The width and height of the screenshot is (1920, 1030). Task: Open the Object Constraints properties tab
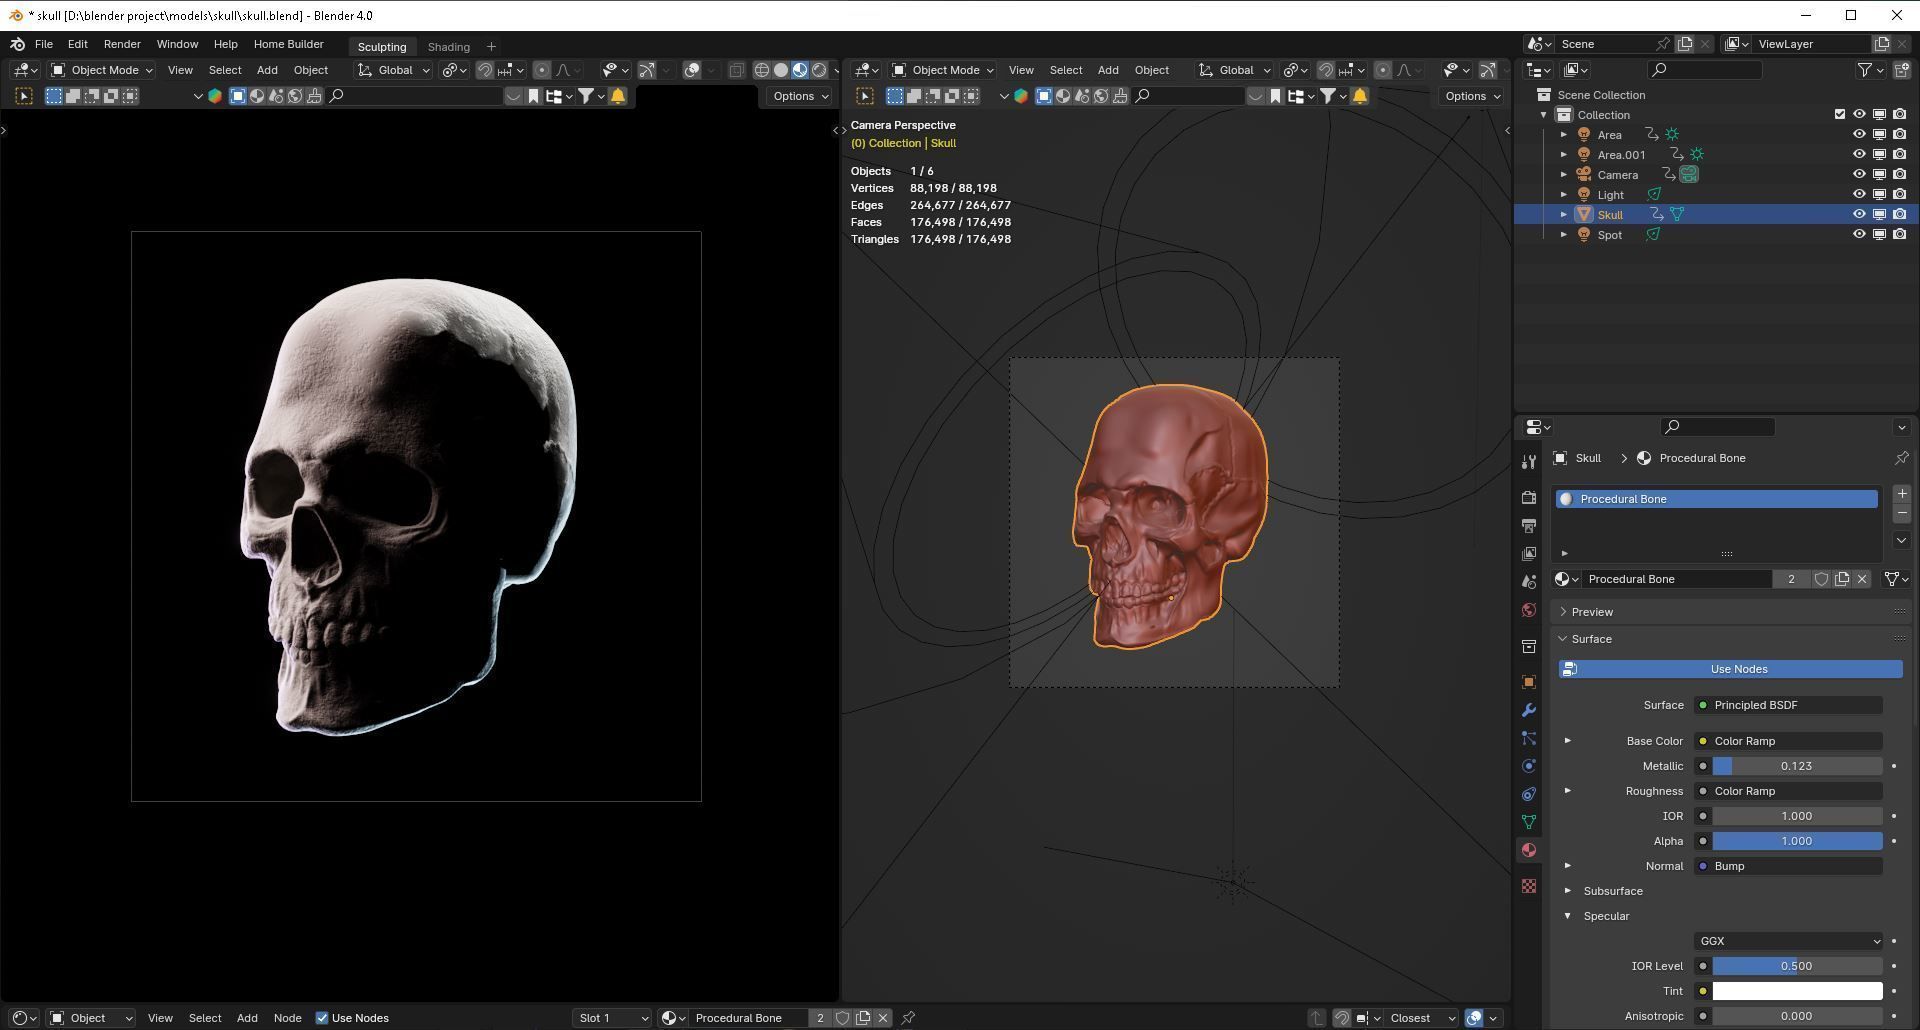point(1528,794)
